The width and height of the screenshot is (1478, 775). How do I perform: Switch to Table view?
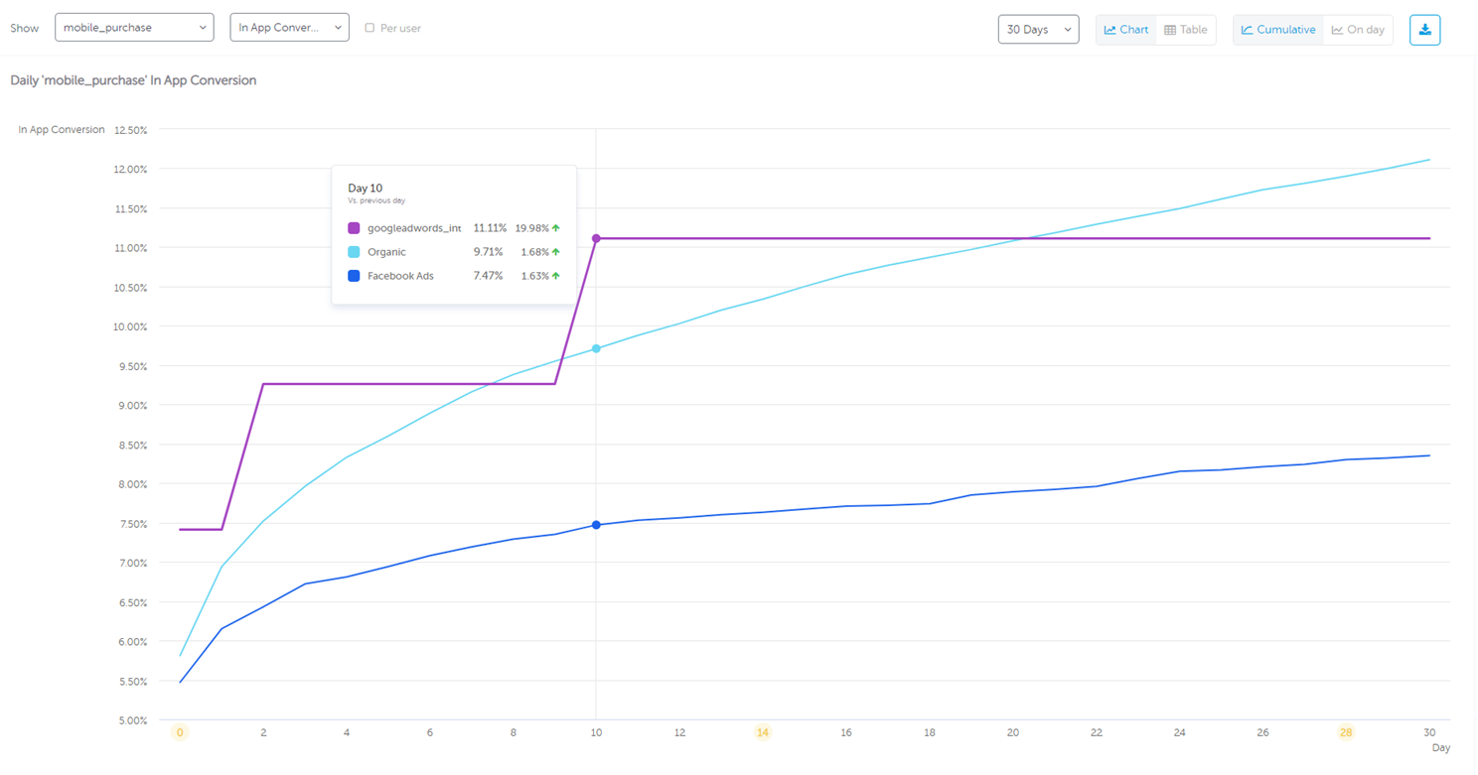pyautogui.click(x=1185, y=30)
